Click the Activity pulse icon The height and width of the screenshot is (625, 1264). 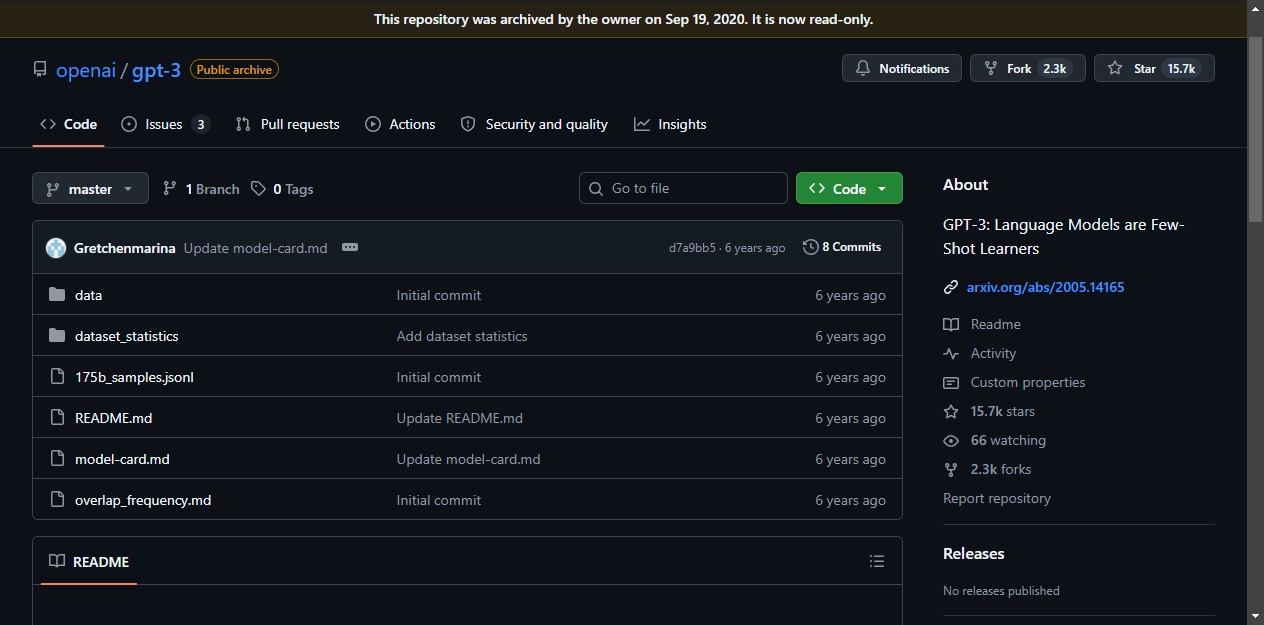click(x=951, y=353)
